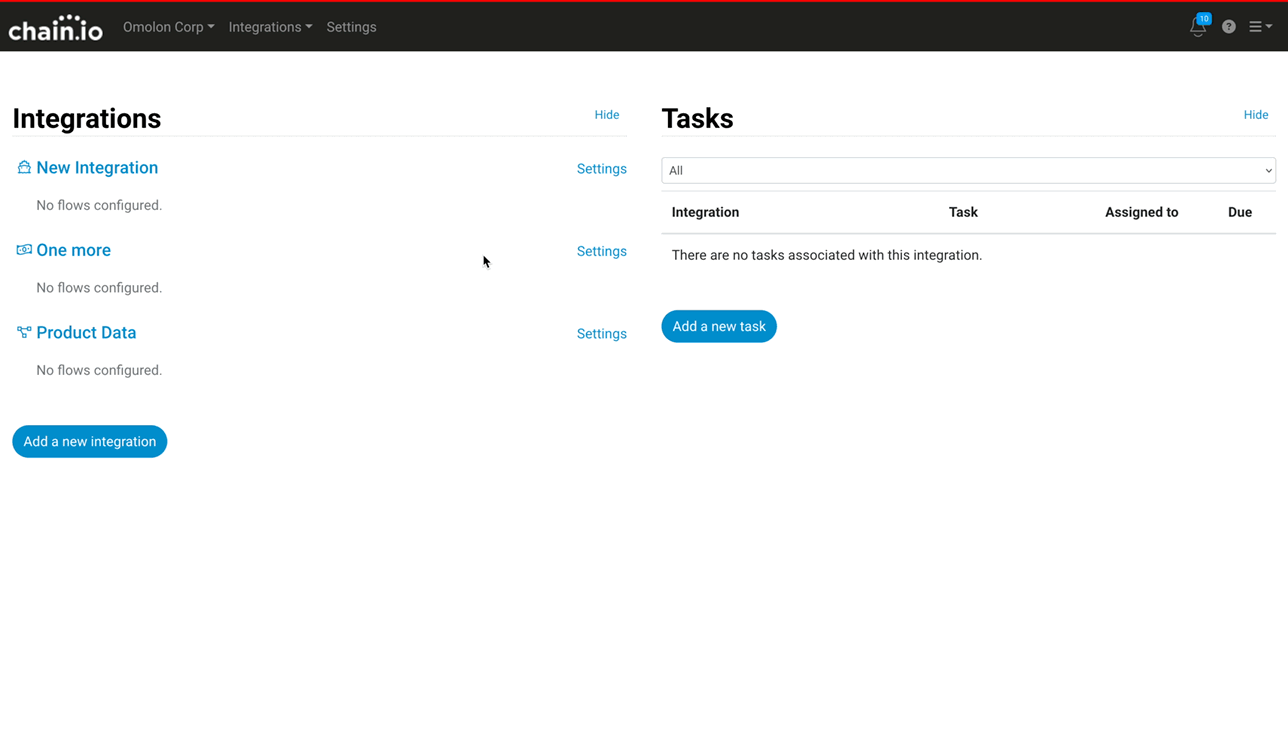Click the Assigned to column header
The width and height of the screenshot is (1288, 732).
tap(1141, 212)
